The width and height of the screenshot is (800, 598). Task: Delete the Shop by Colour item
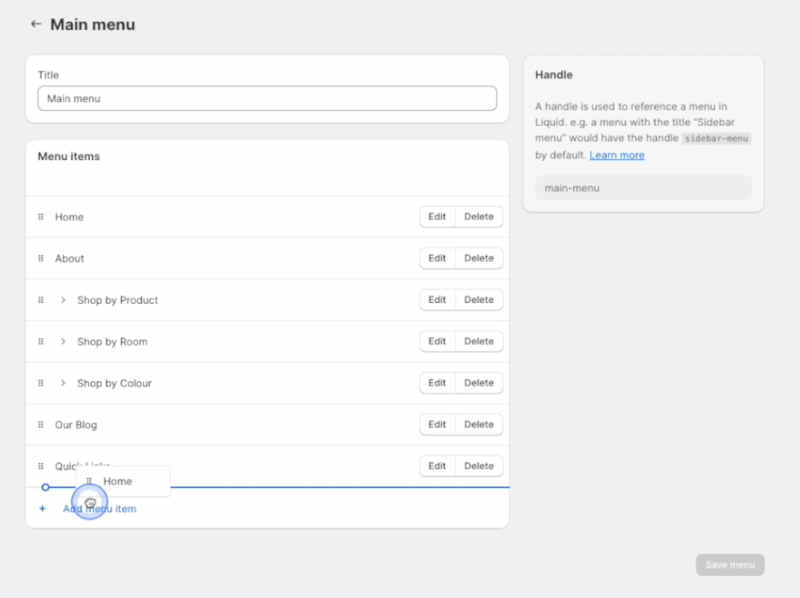tap(478, 383)
